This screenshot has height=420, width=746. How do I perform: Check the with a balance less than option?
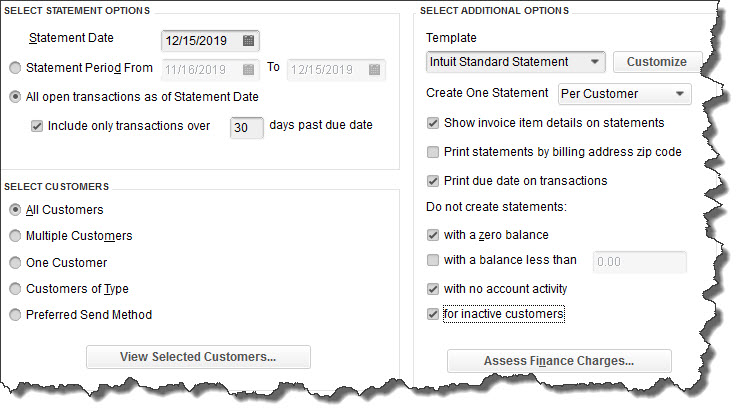point(433,260)
